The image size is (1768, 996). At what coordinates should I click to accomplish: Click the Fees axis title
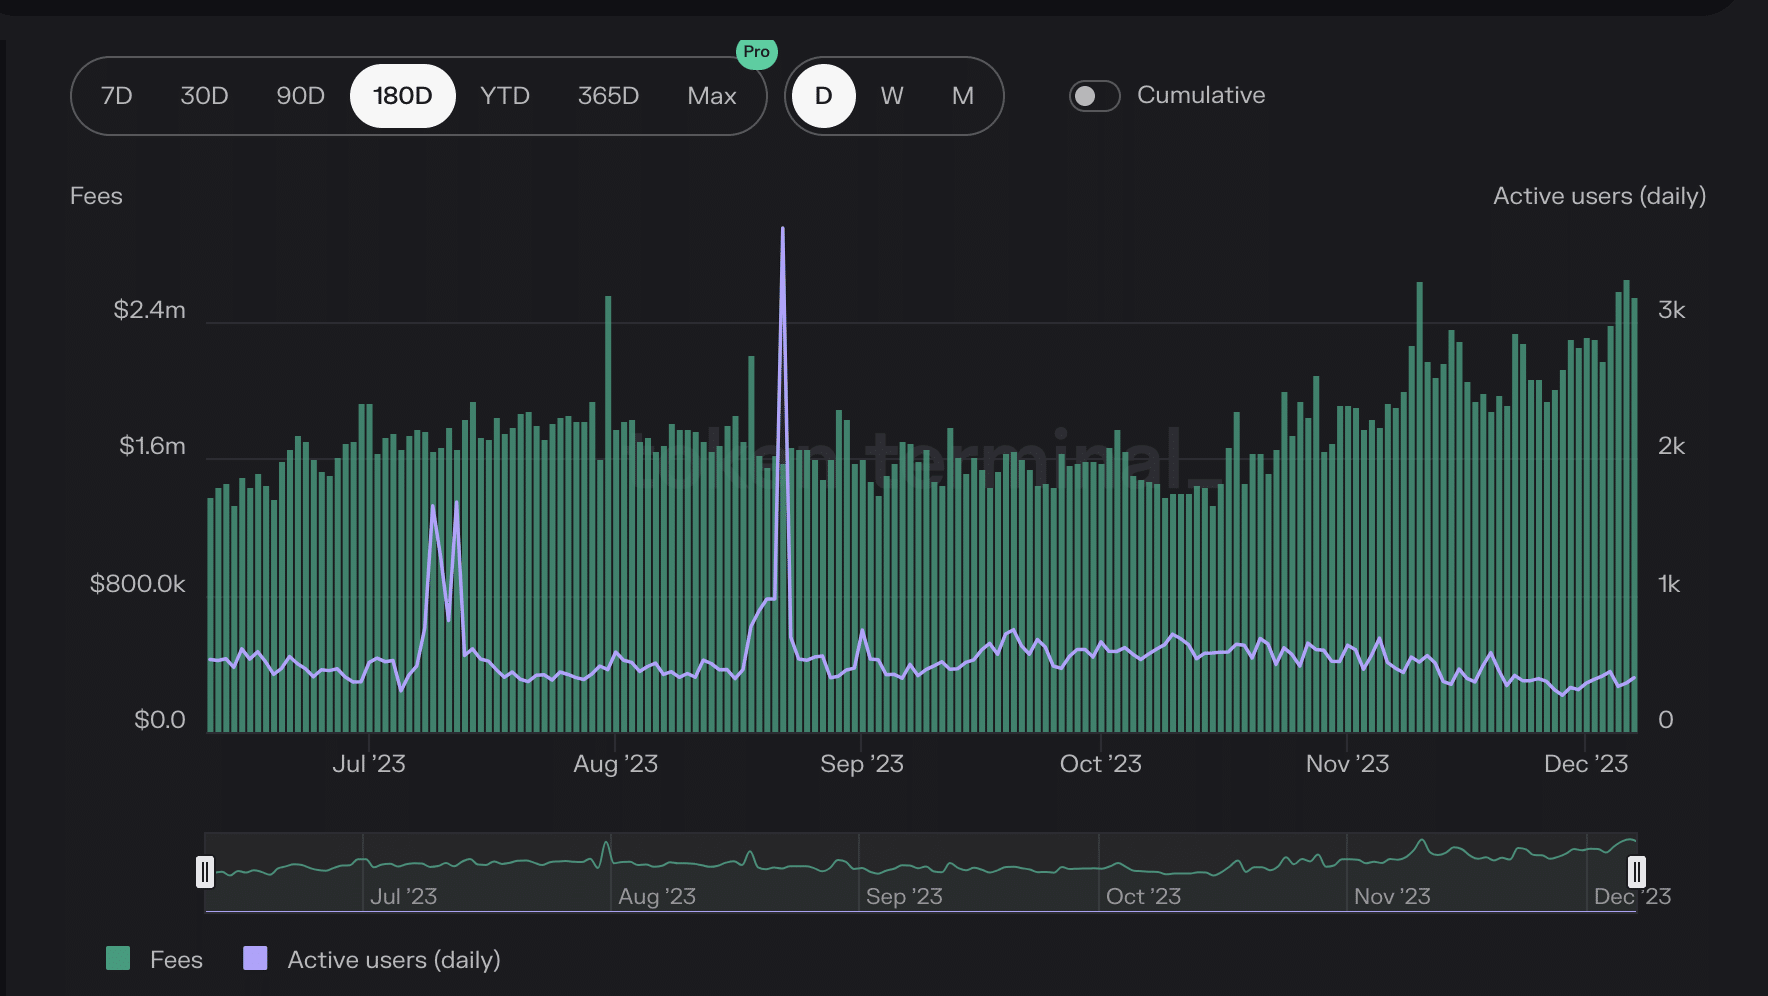[96, 196]
